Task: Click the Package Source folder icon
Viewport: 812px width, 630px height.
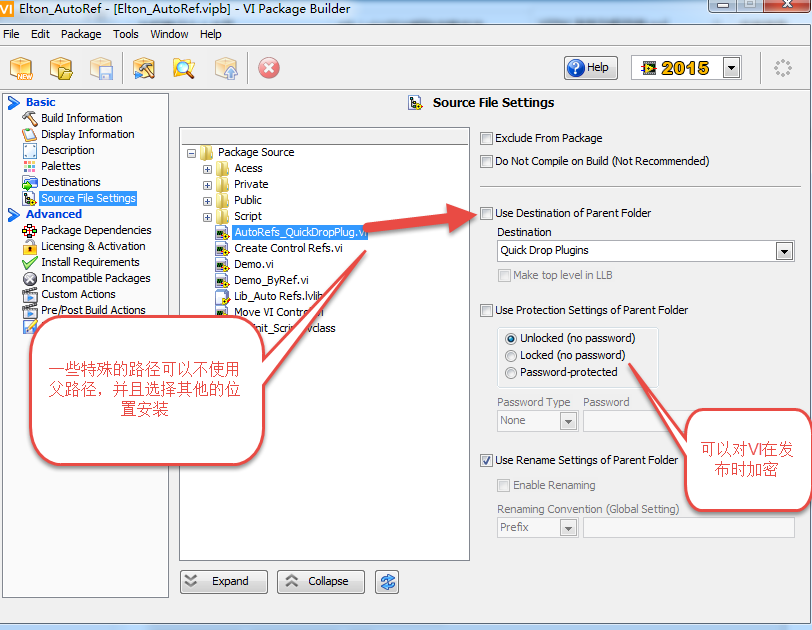Action: [x=206, y=153]
